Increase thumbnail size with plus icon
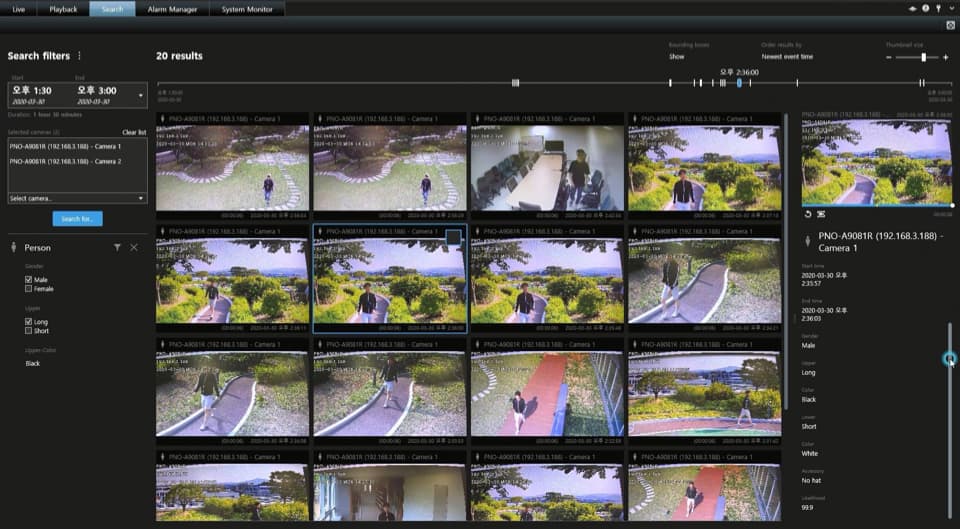Image resolution: width=960 pixels, height=529 pixels. pyautogui.click(x=946, y=57)
